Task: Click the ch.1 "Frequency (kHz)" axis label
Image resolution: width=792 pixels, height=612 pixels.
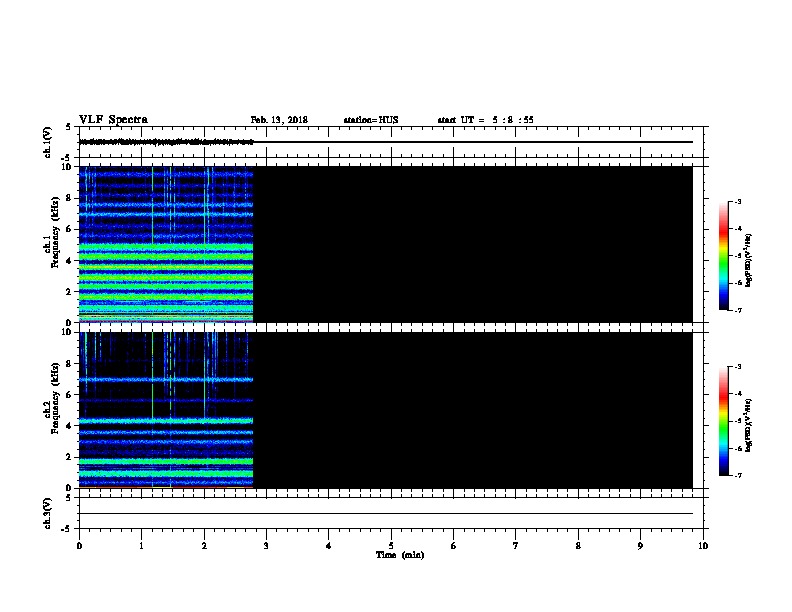Action: point(55,232)
